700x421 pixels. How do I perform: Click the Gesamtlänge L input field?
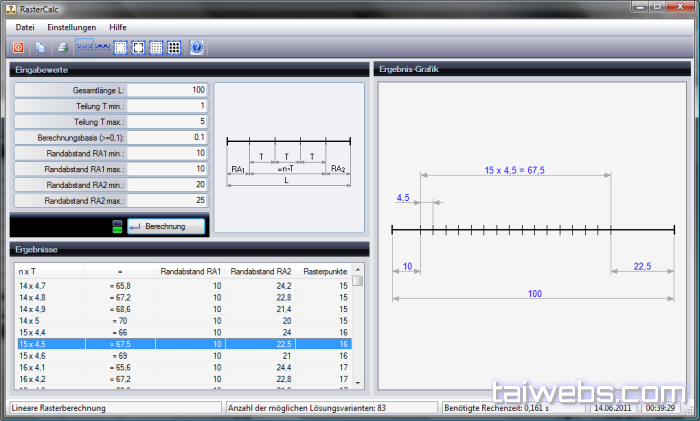click(168, 89)
